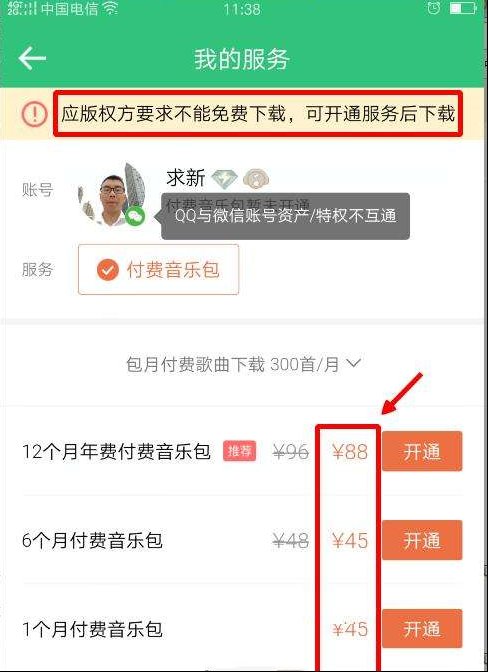Tap the user profile avatar photo

(x=113, y=195)
